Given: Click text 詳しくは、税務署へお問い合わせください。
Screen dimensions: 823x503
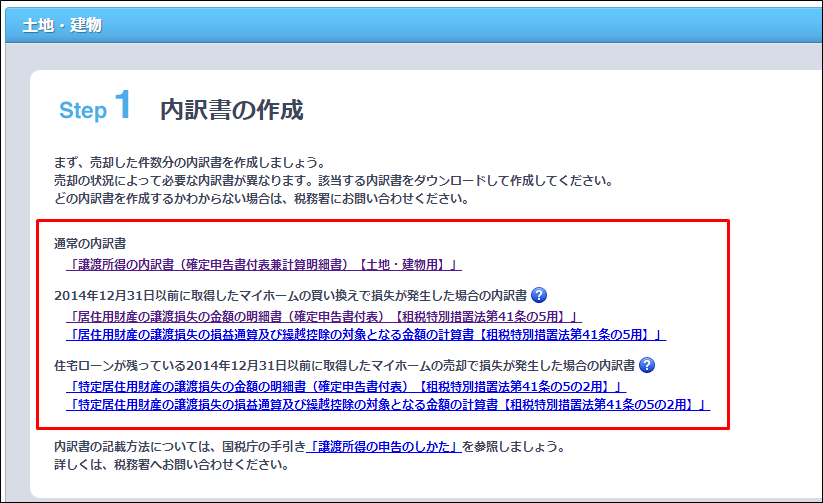Looking at the screenshot, I should click(x=172, y=465).
